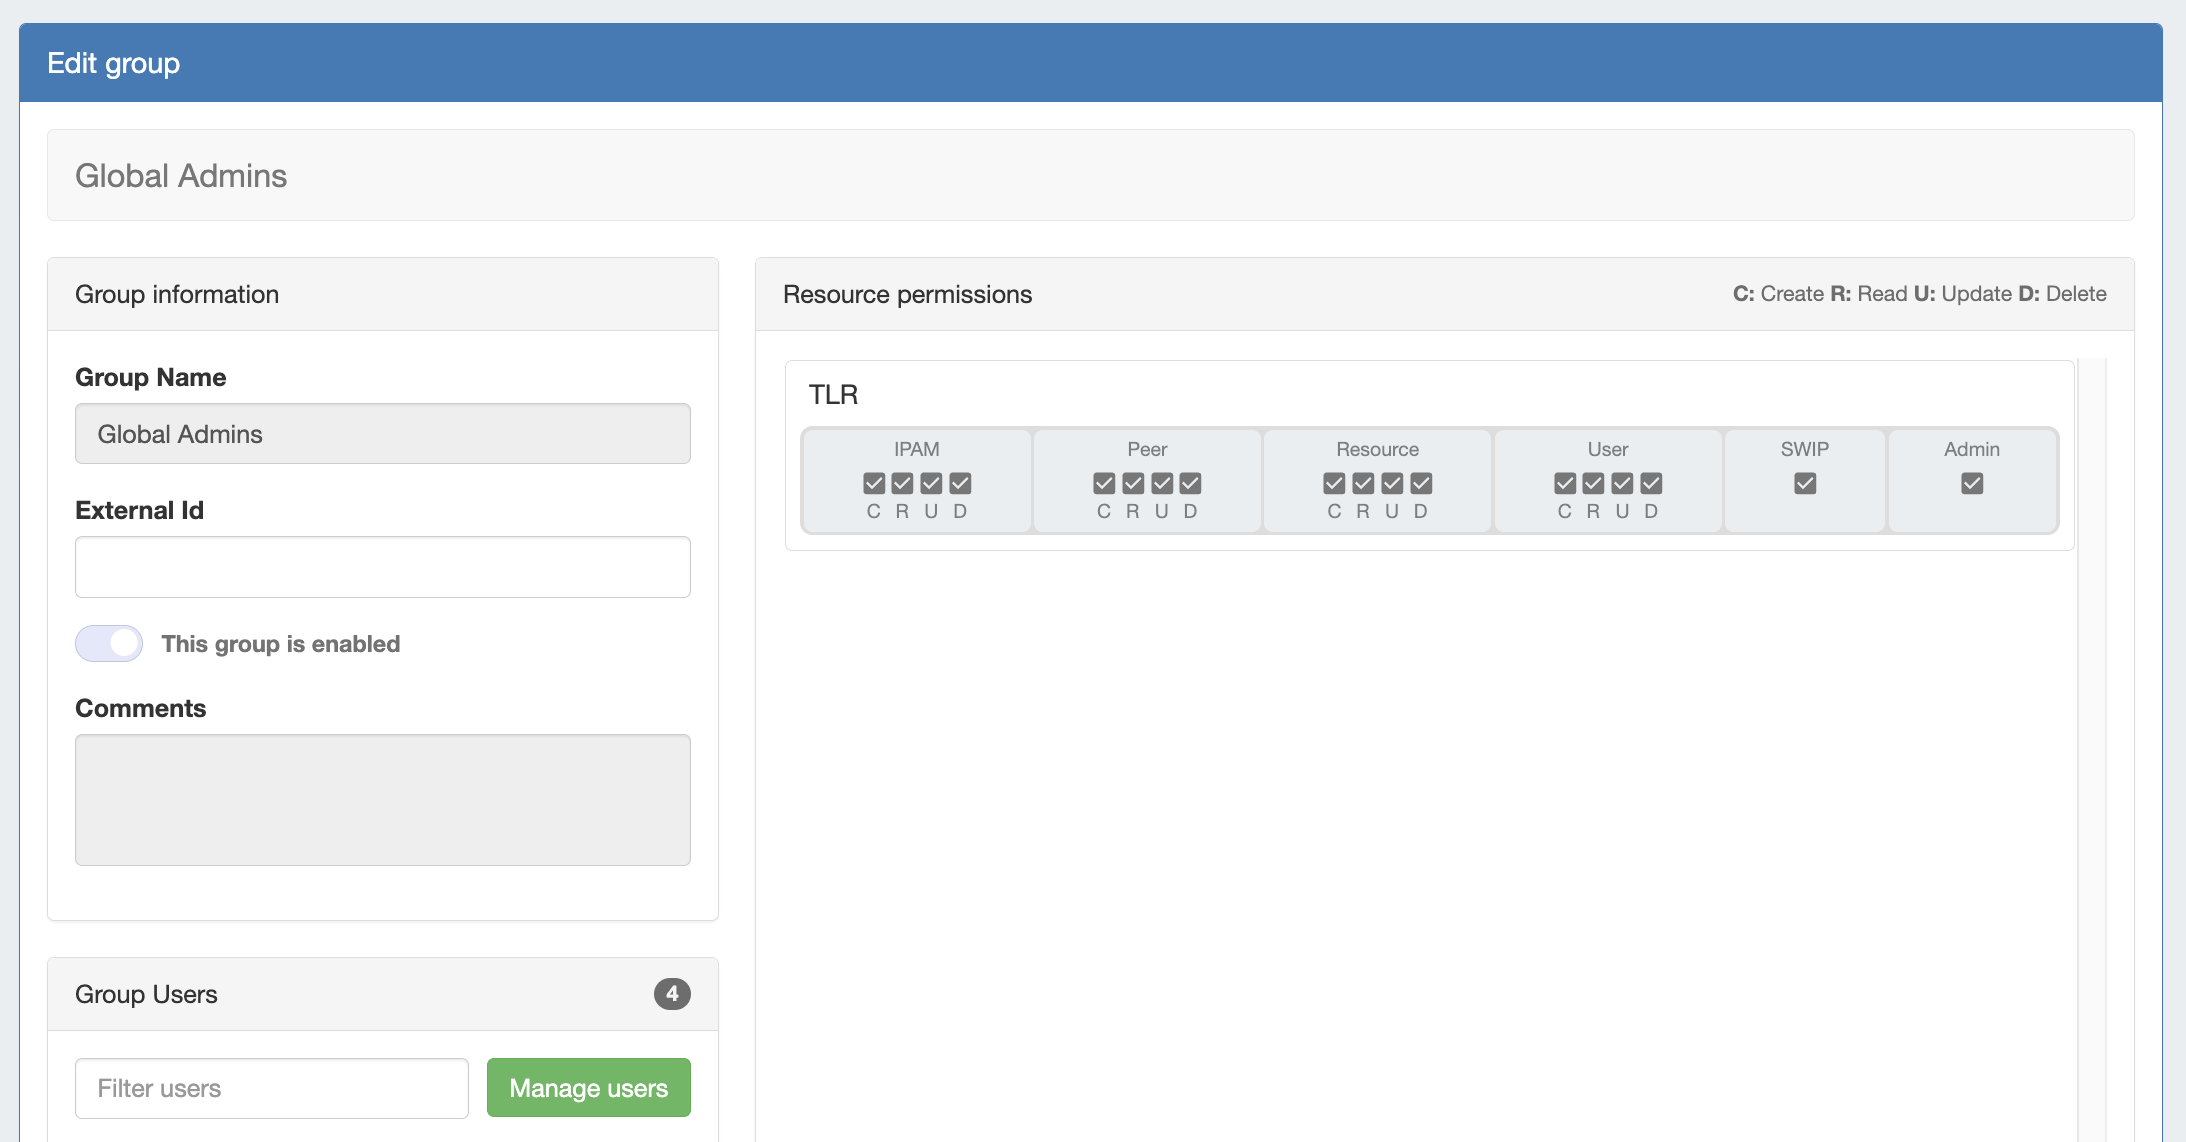Toggle IPAM Read permission checkbox
2186x1142 pixels.
902,484
